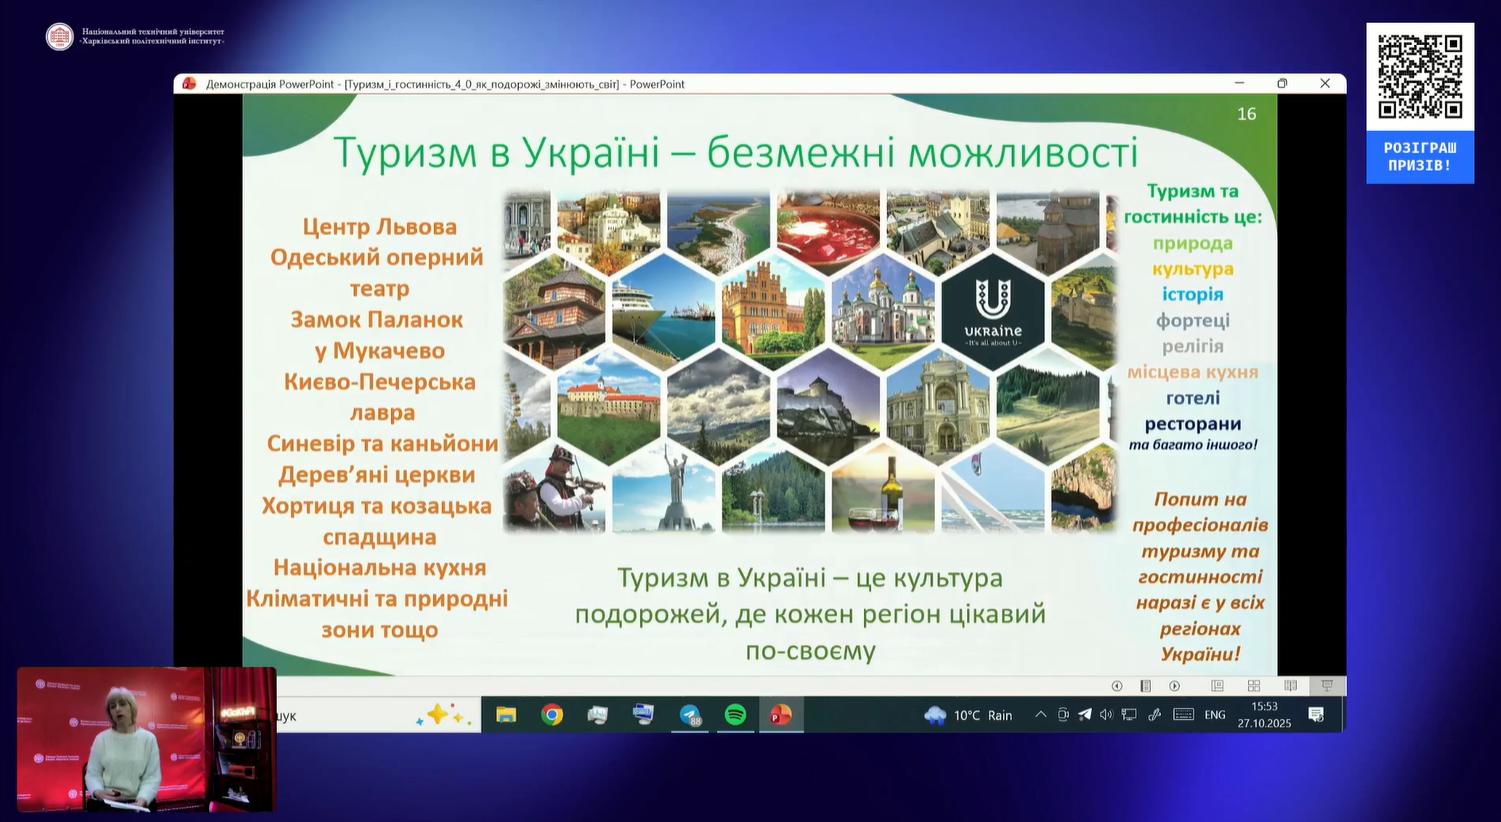Click the sparkle icon in the taskbar search
The height and width of the screenshot is (822, 1501).
[443, 715]
